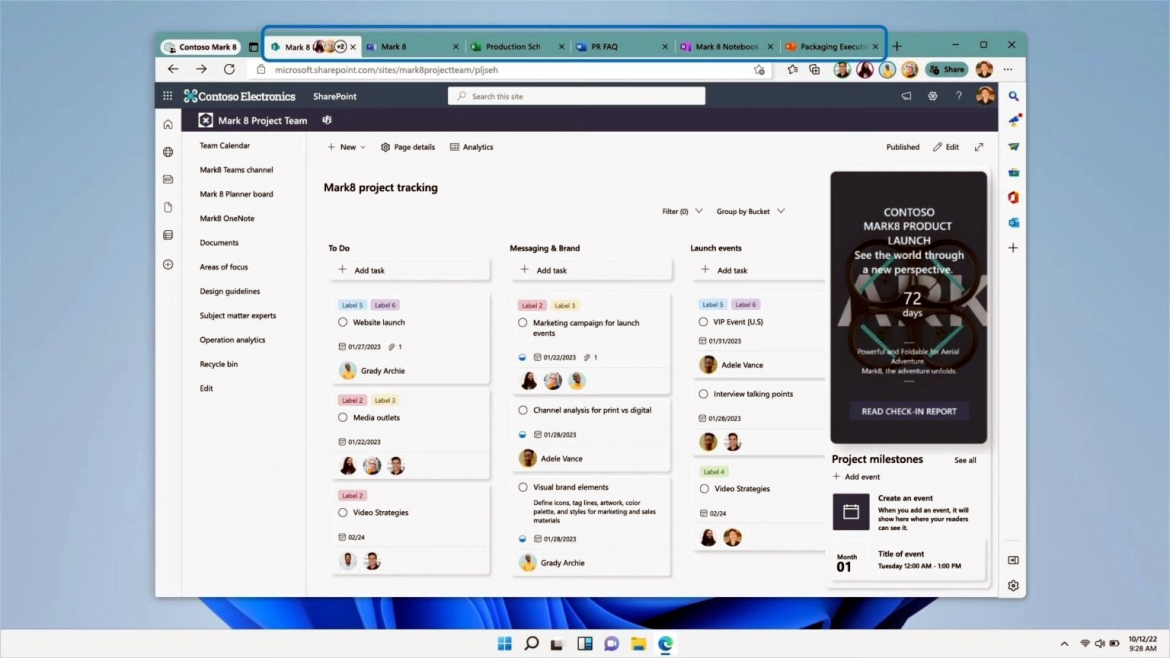The width and height of the screenshot is (1170, 658).
Task: Switch to the Mark 8 Notebook tab
Action: coord(727,46)
